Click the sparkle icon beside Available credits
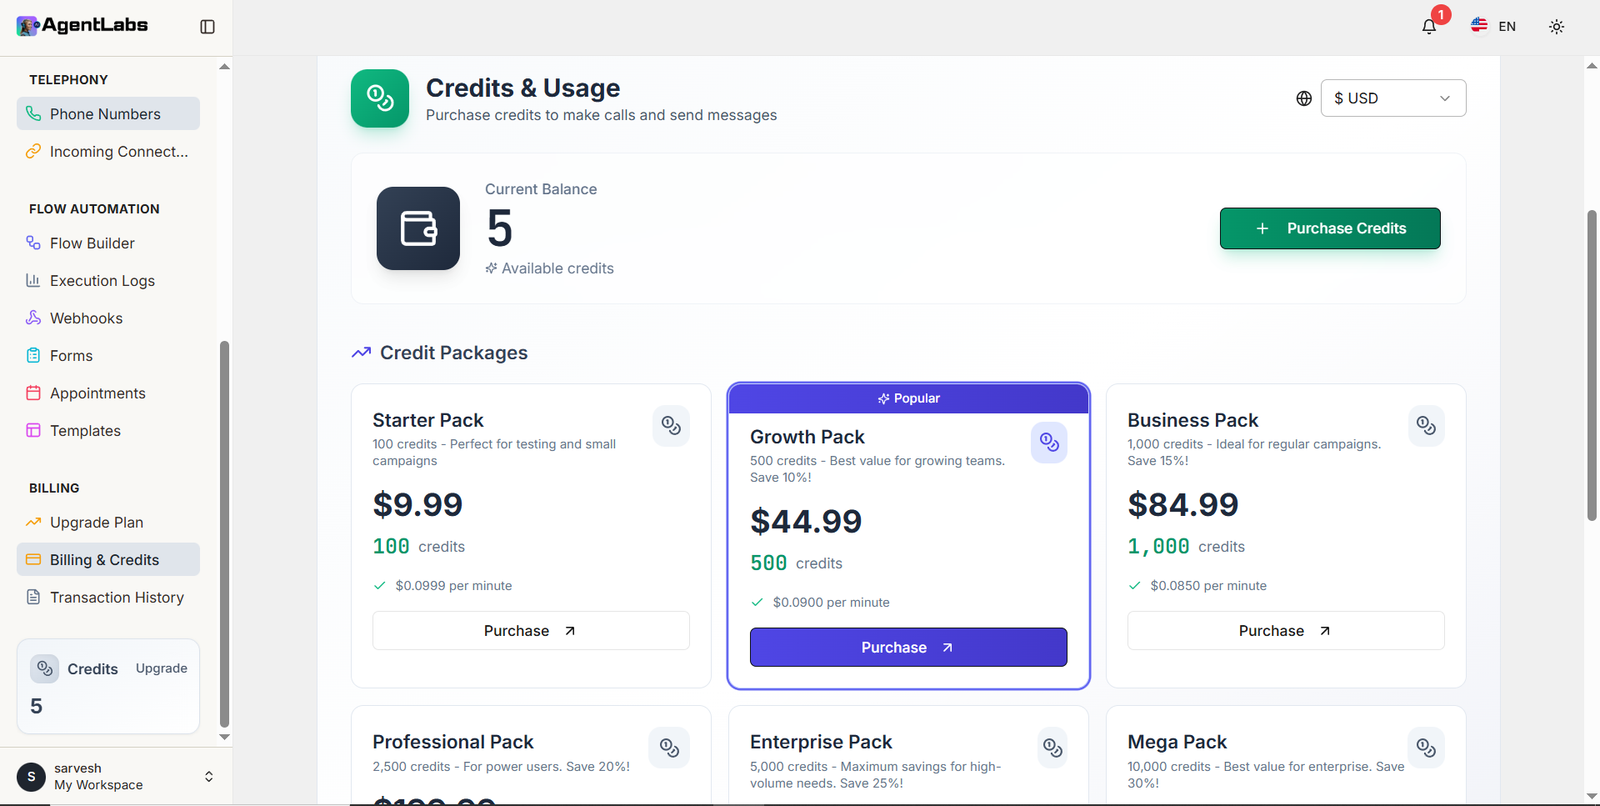The width and height of the screenshot is (1600, 806). [491, 268]
